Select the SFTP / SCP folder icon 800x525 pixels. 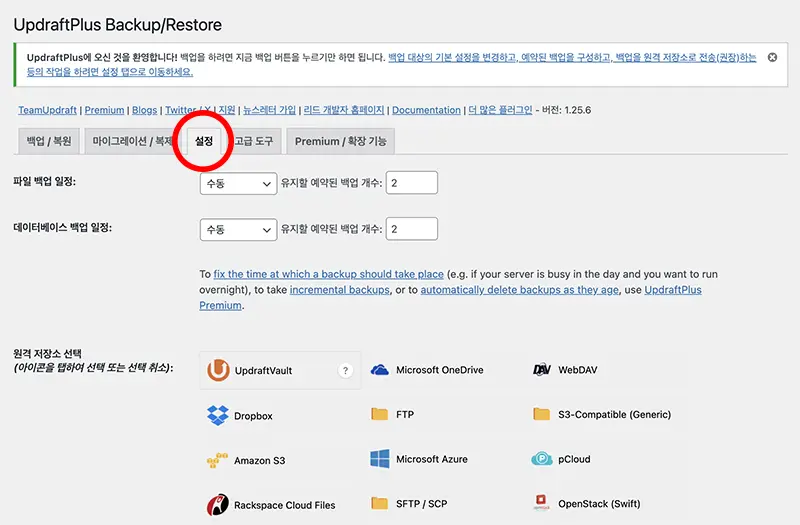click(x=380, y=504)
